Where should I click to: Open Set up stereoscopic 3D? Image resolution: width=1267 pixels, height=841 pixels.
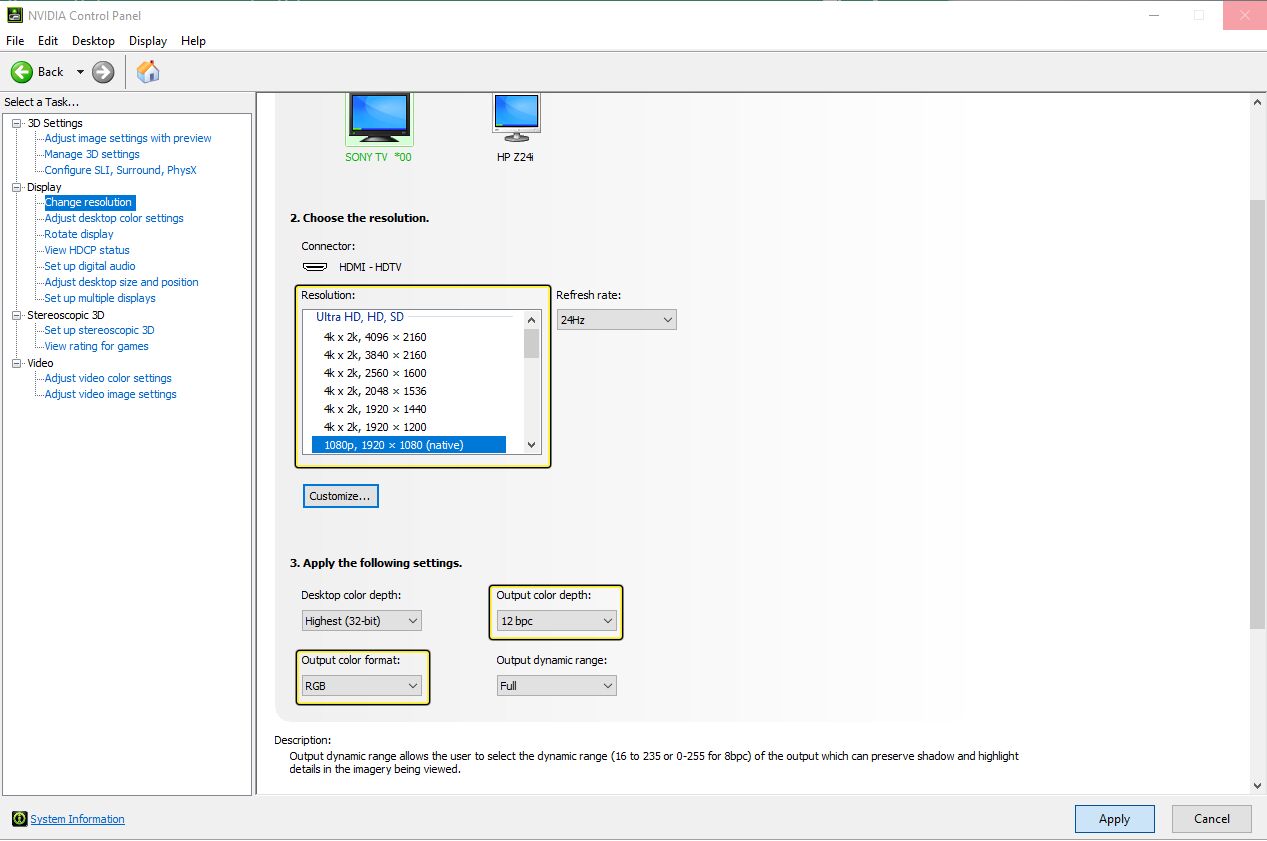click(x=99, y=330)
